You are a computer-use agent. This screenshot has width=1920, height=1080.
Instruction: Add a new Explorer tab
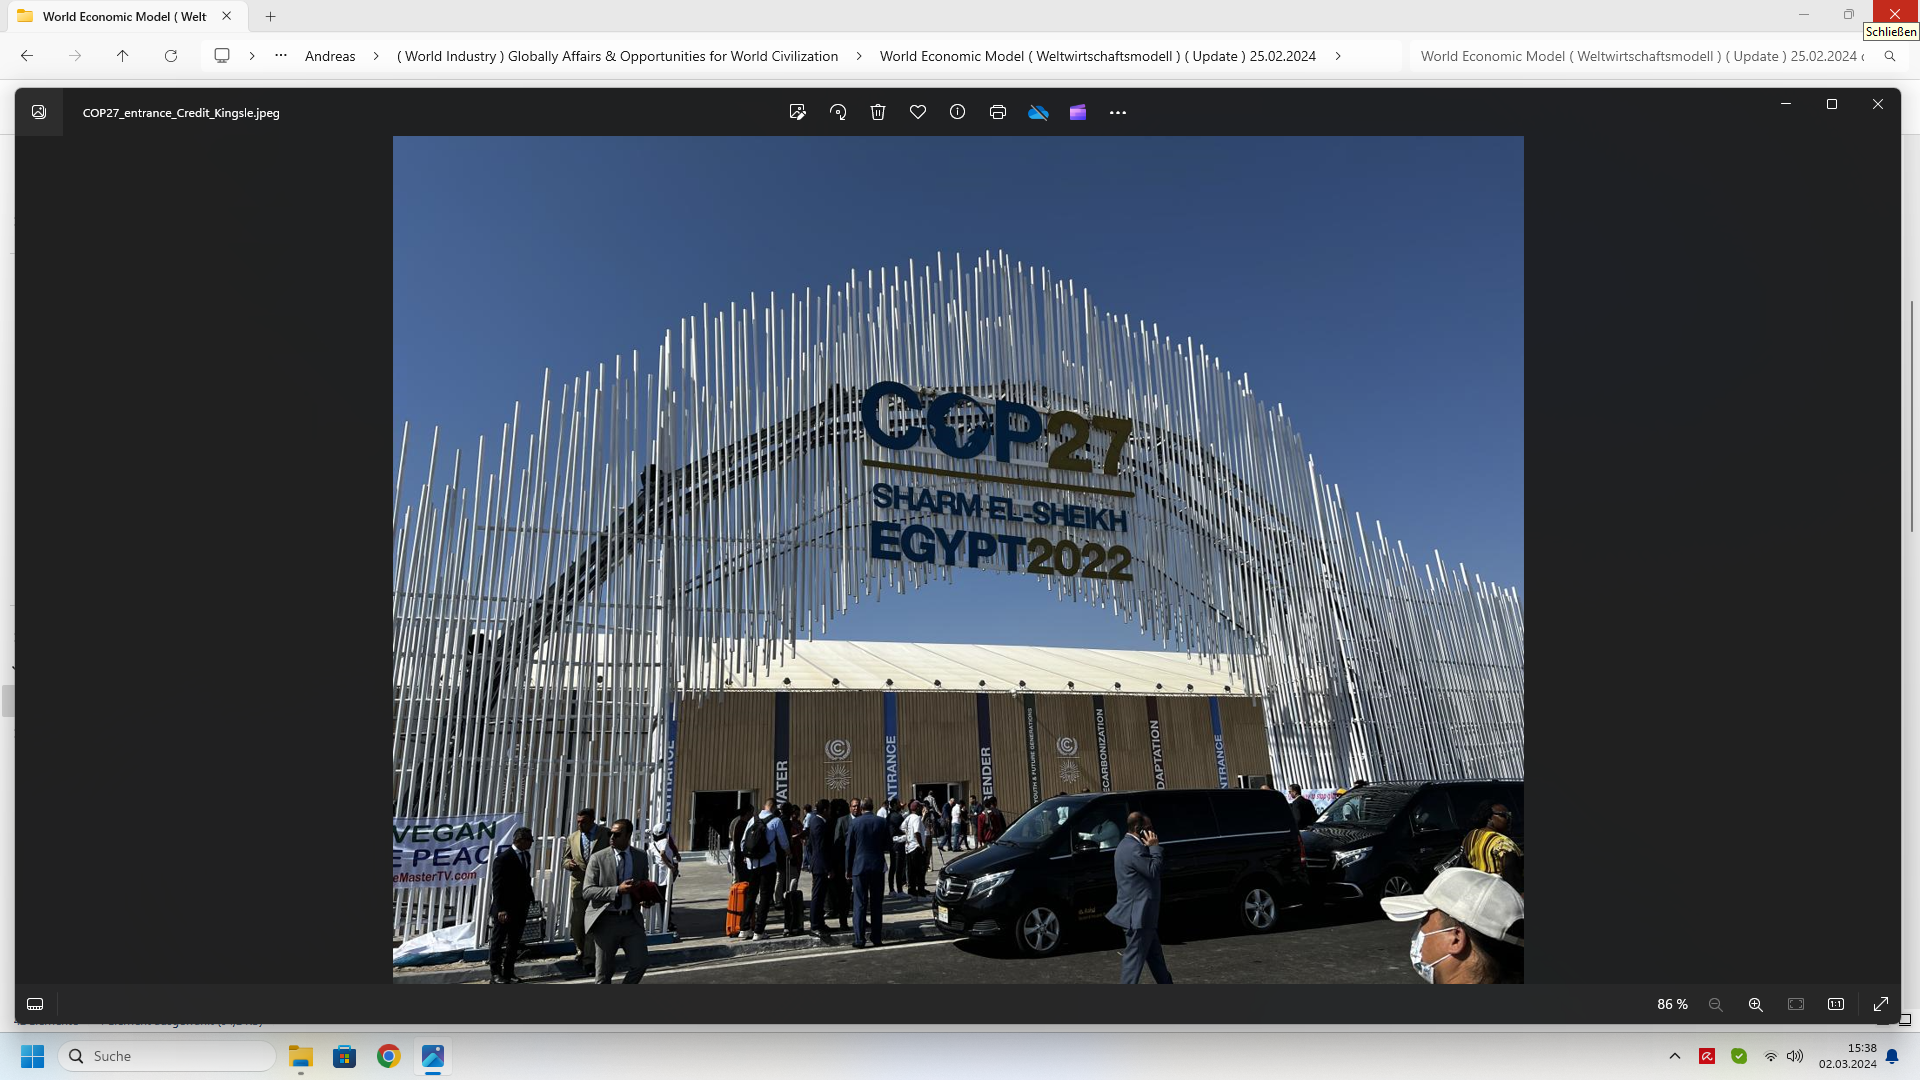tap(270, 16)
